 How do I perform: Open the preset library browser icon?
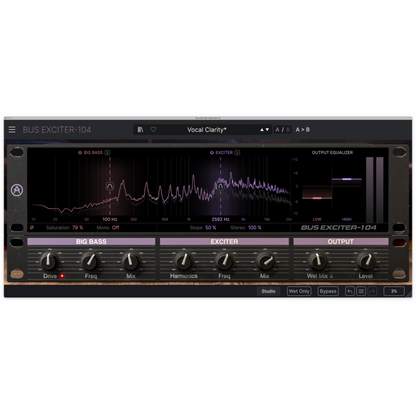[140, 129]
